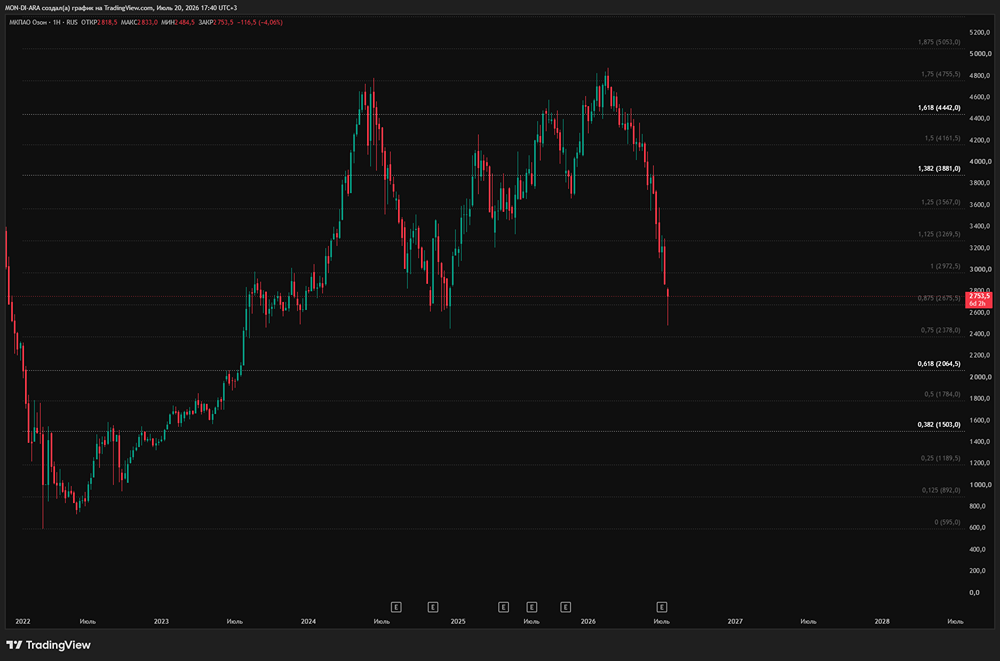This screenshot has width=1000, height=661.
Task: Click the МКПАО Озон symbol title
Action: click(30, 22)
